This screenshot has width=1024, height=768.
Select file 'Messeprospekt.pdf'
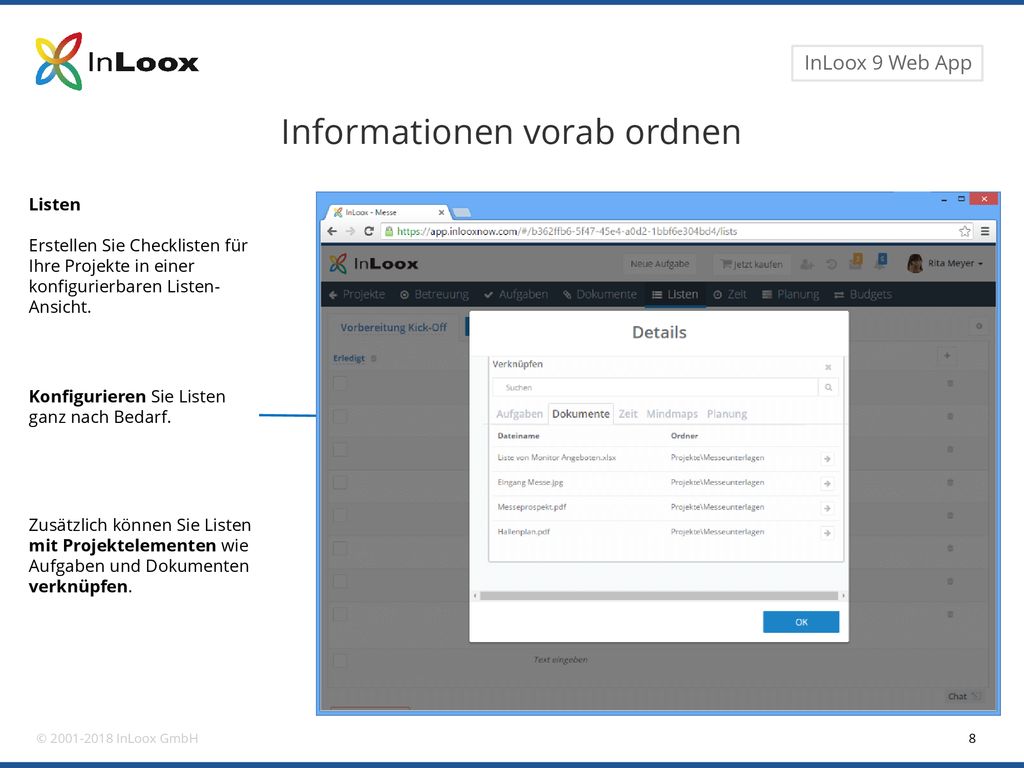coord(532,507)
